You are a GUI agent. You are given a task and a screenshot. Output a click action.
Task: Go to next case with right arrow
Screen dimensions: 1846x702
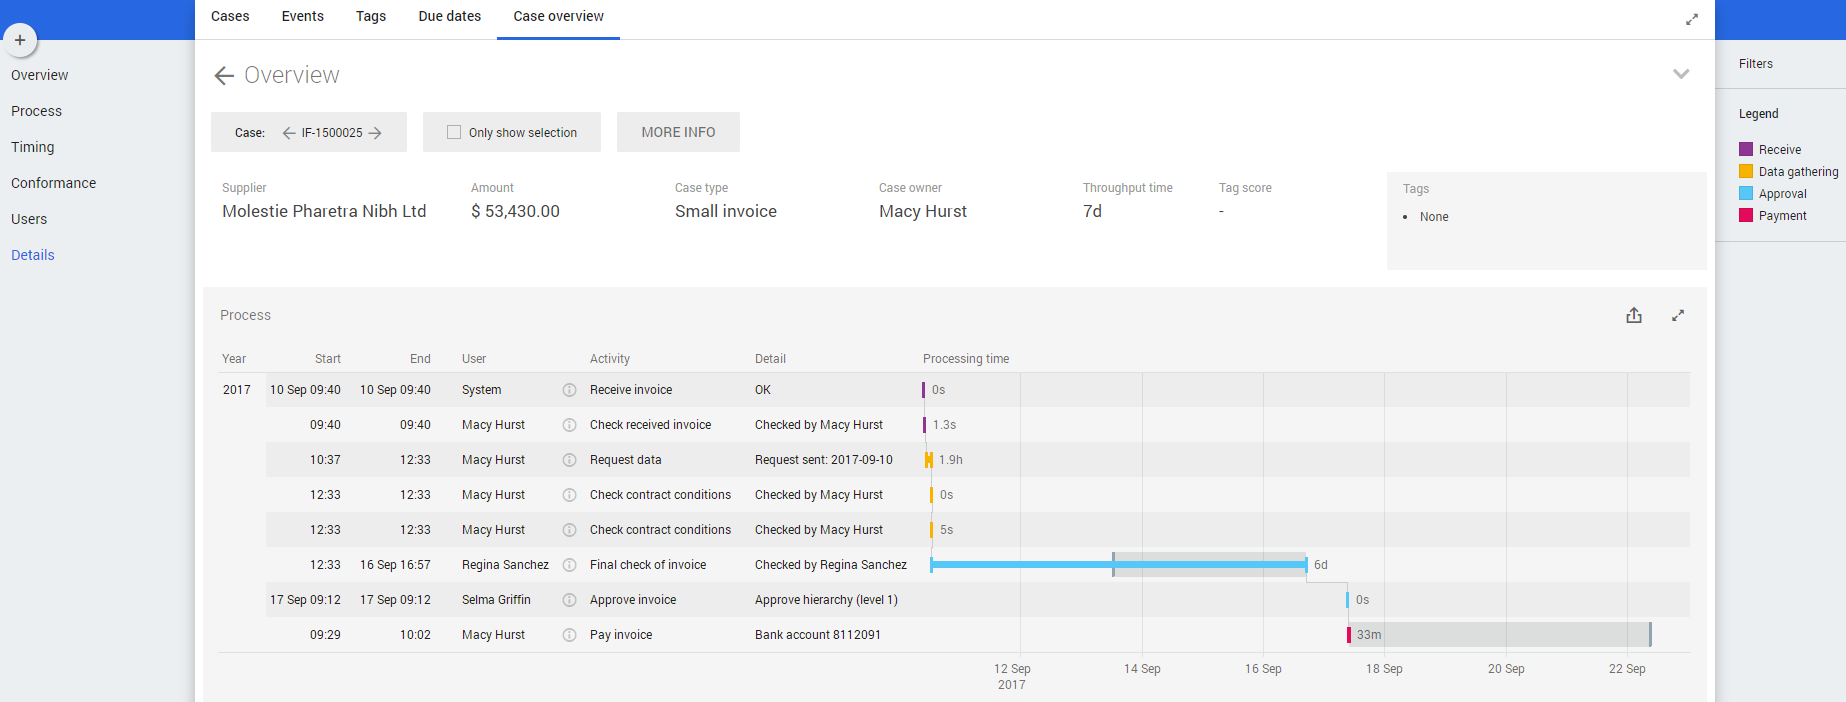click(375, 133)
